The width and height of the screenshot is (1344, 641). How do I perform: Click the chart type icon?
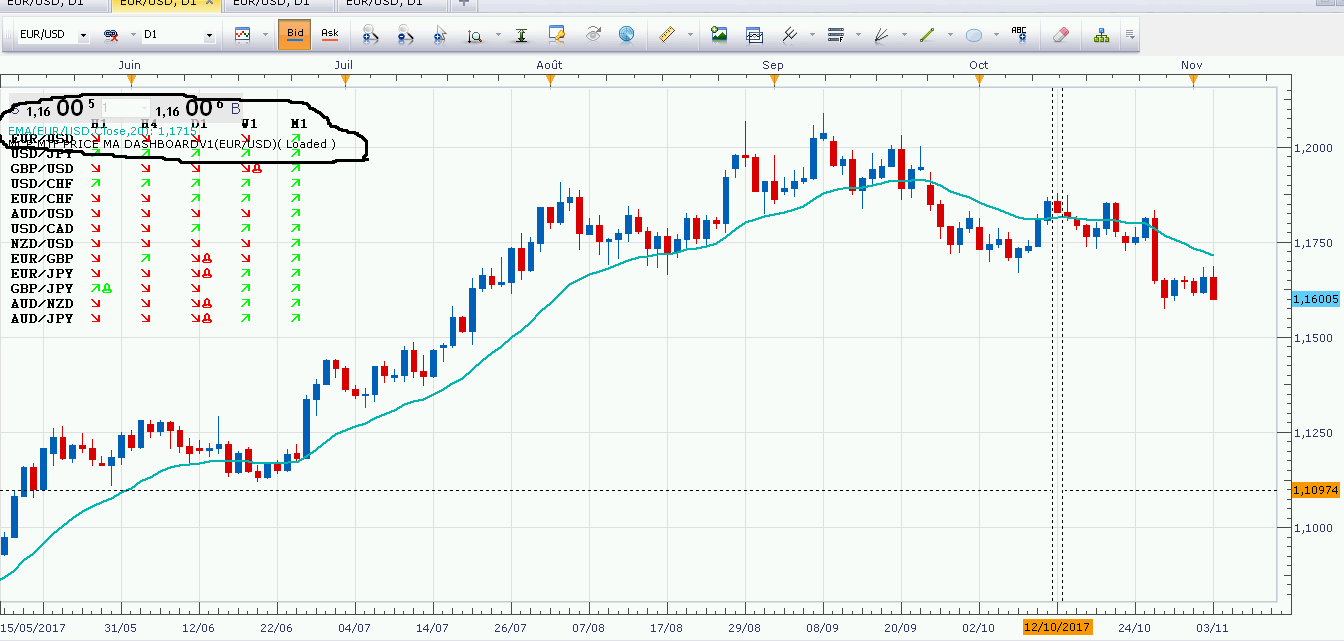[243, 35]
